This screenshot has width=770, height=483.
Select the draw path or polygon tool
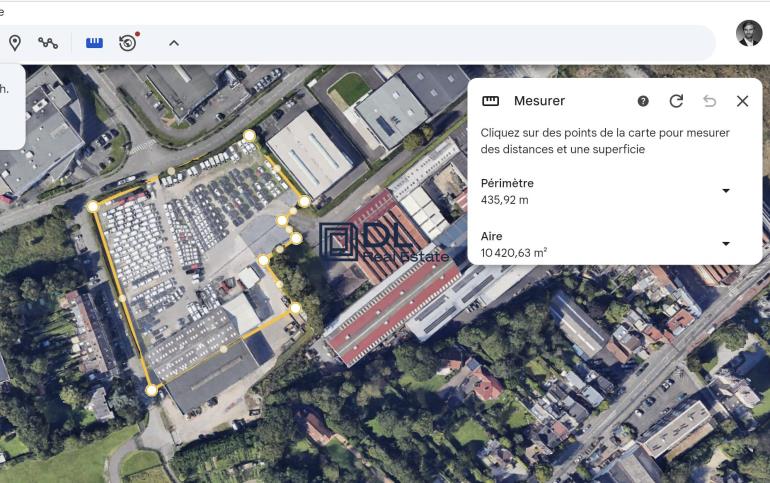[x=48, y=43]
